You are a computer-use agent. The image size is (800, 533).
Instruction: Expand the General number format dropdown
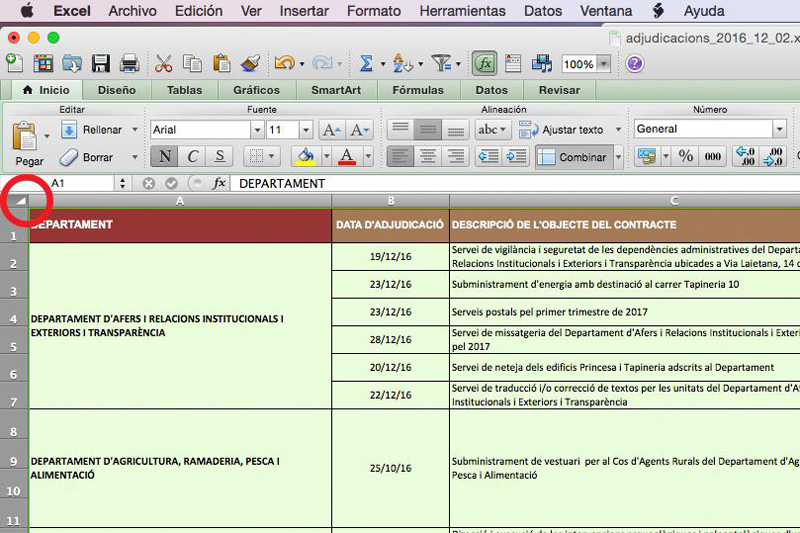(x=779, y=129)
